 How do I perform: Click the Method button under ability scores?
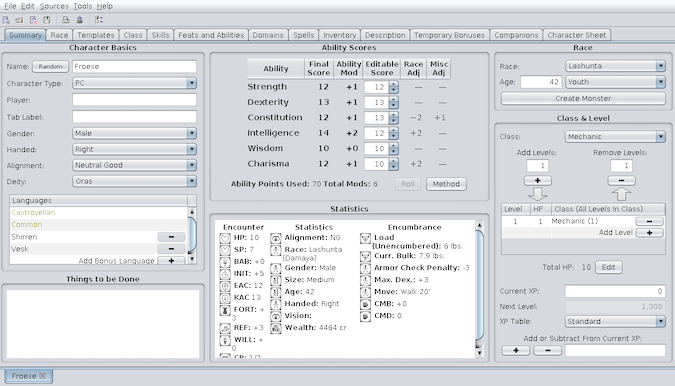pyautogui.click(x=446, y=184)
